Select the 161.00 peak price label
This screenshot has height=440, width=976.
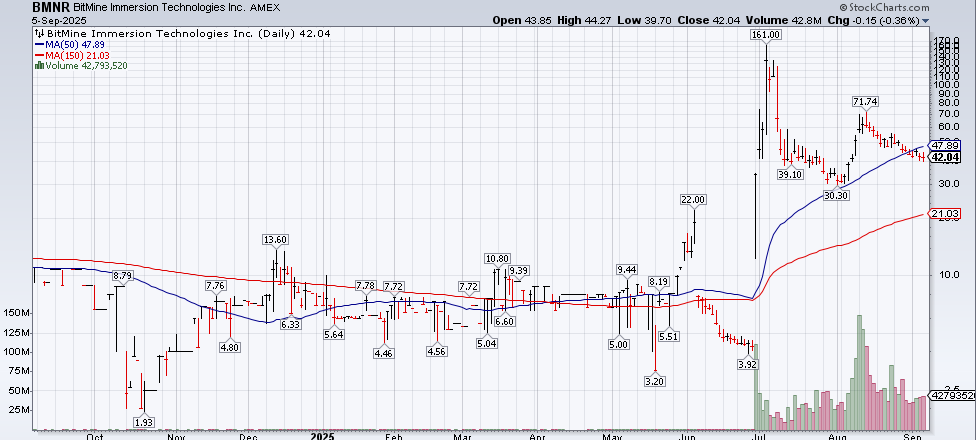(x=764, y=35)
